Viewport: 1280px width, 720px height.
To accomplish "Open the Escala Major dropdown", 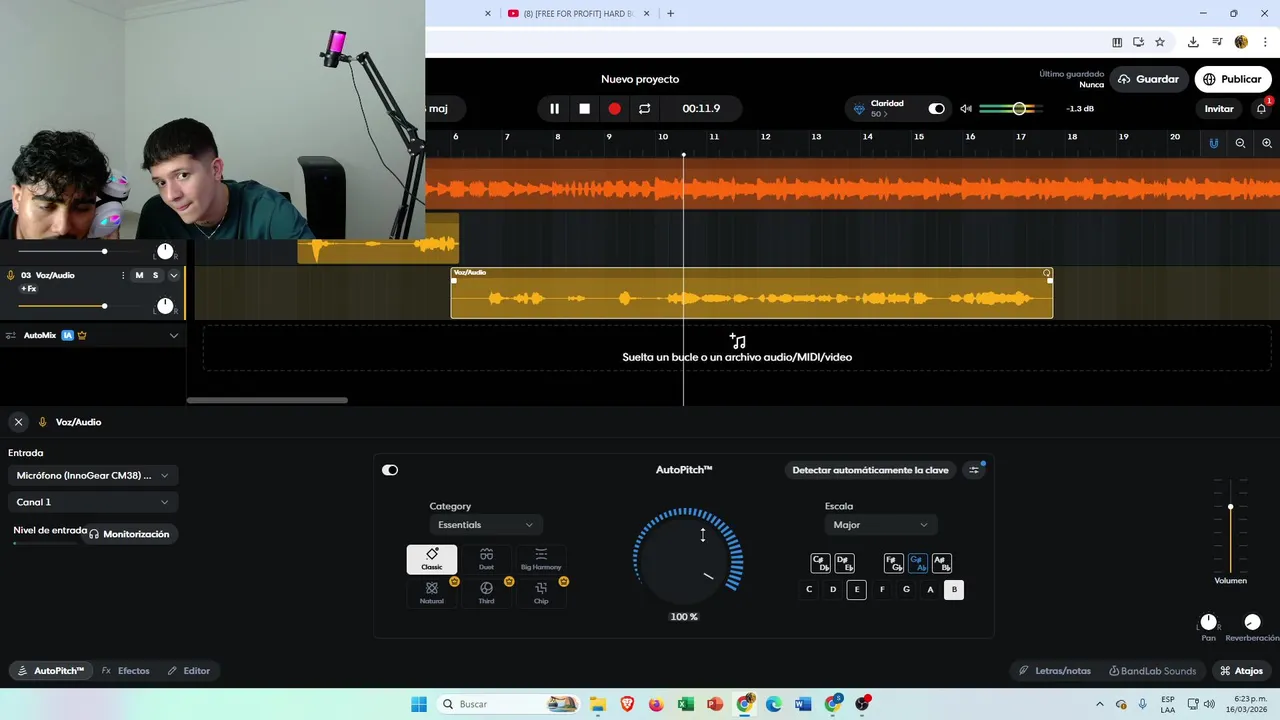I will tap(881, 525).
